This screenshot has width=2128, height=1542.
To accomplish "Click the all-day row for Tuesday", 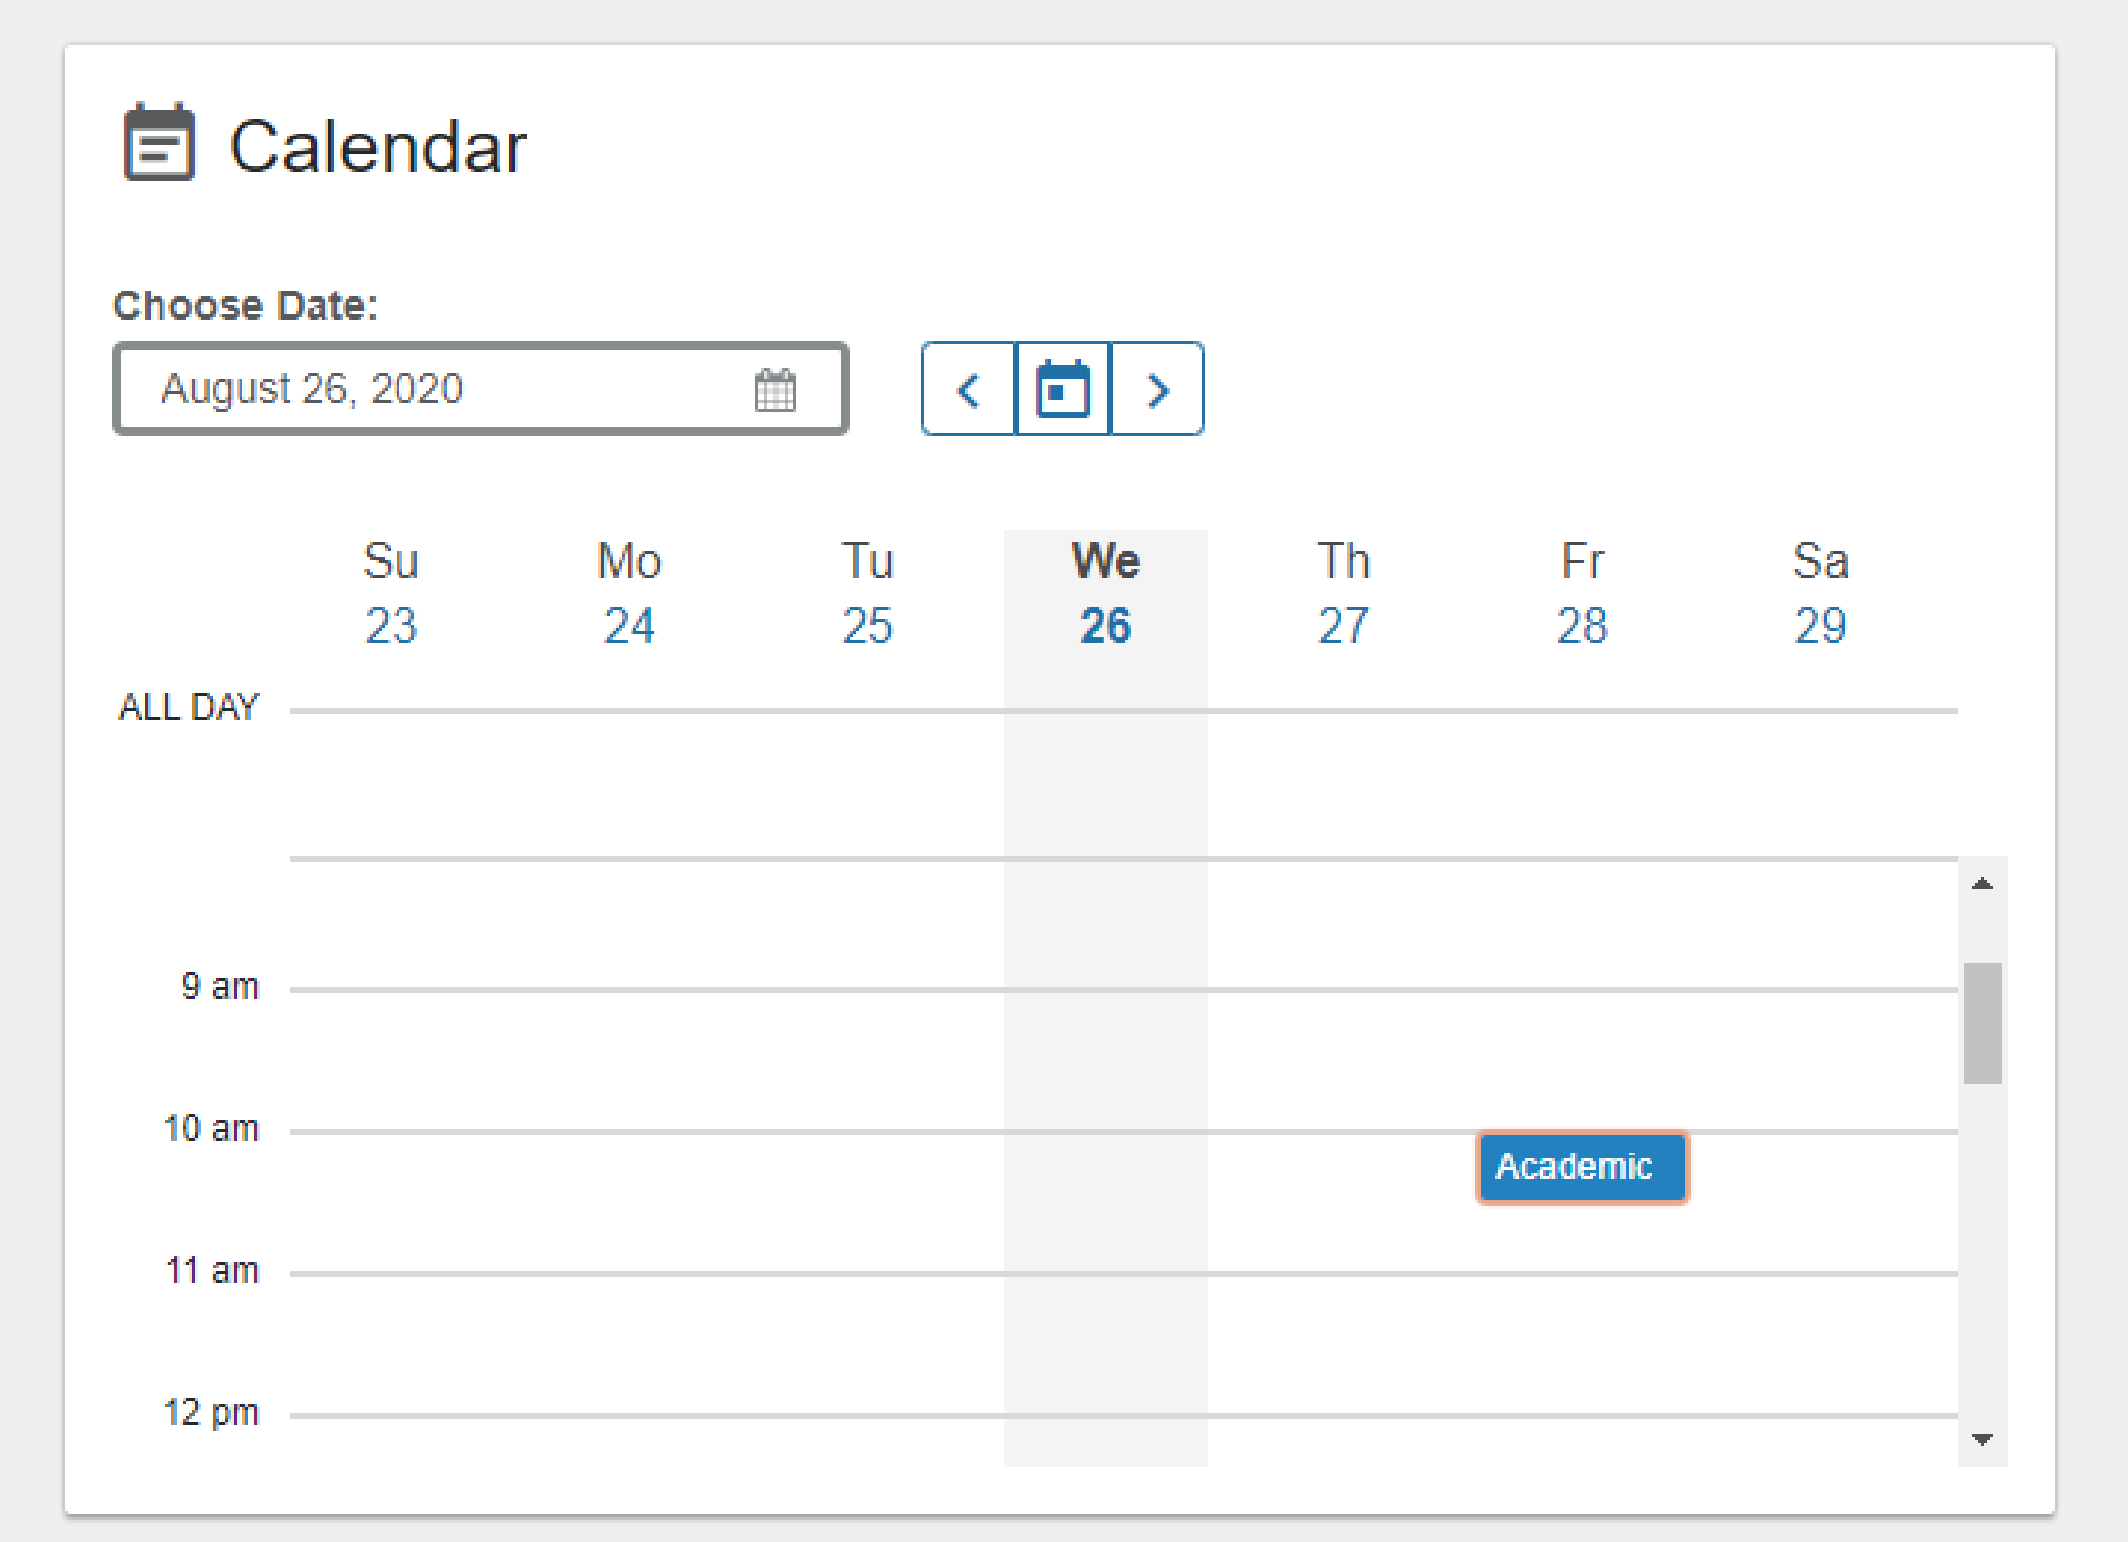I will [x=867, y=784].
